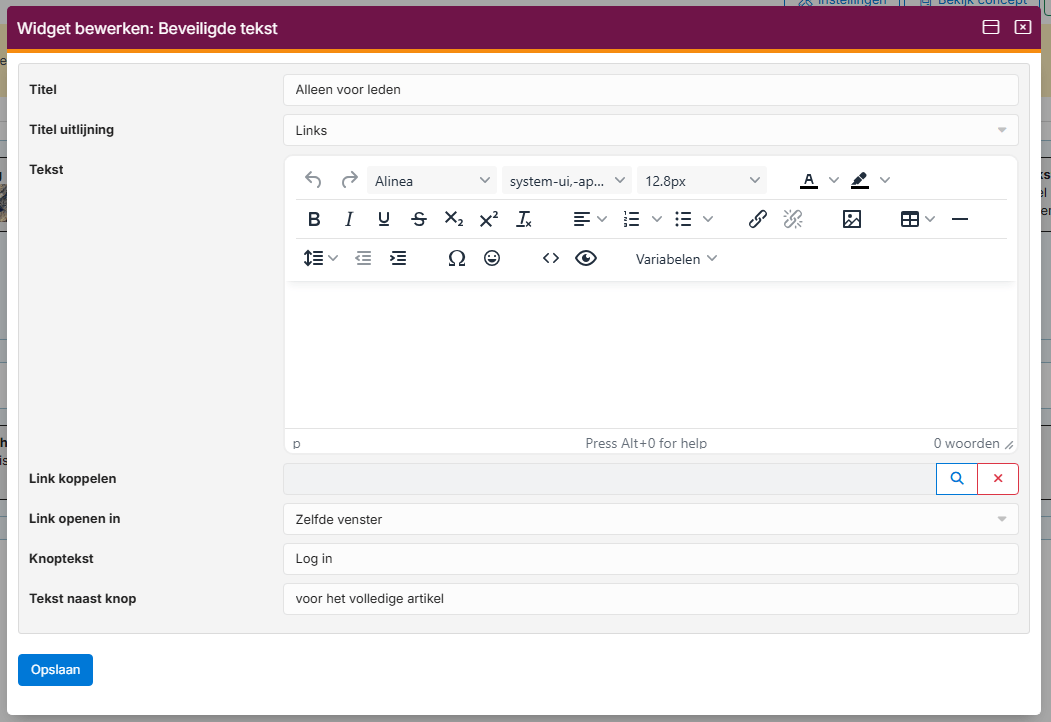The height and width of the screenshot is (722, 1051).
Task: Click the clear formatting icon
Action: coord(524,219)
